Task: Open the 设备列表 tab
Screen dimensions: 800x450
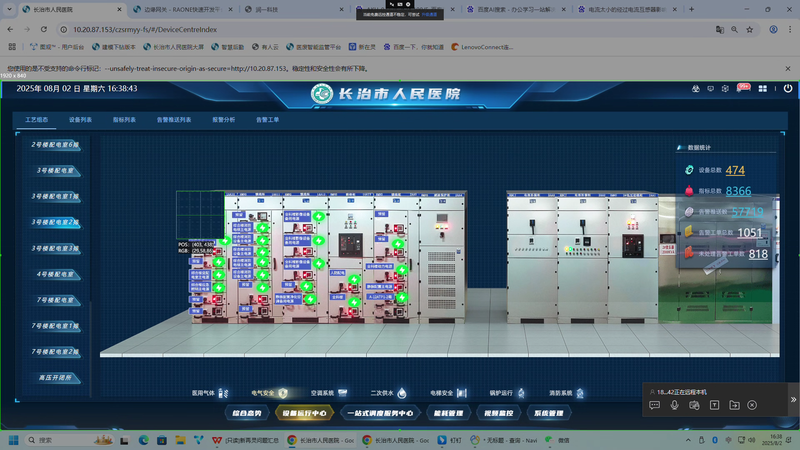Action: pyautogui.click(x=80, y=120)
